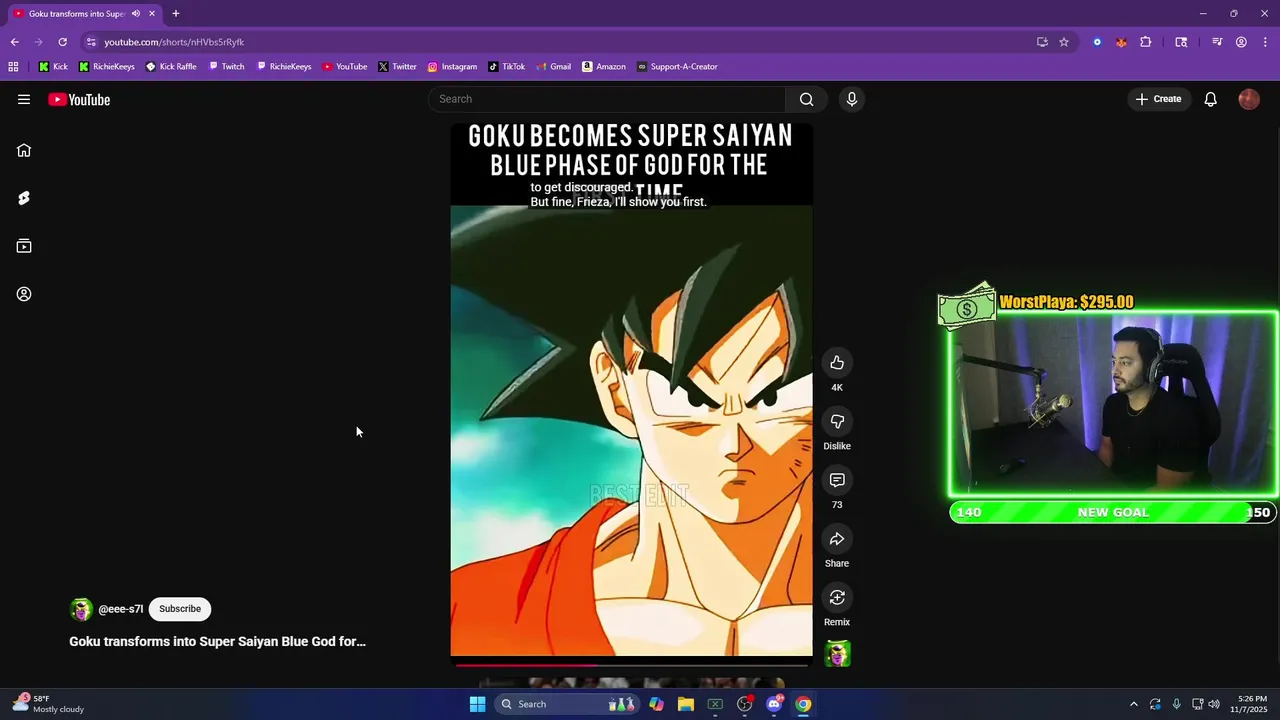Open the Support-A-Creator bookmark
Screen dimensions: 1280x720
677,67
